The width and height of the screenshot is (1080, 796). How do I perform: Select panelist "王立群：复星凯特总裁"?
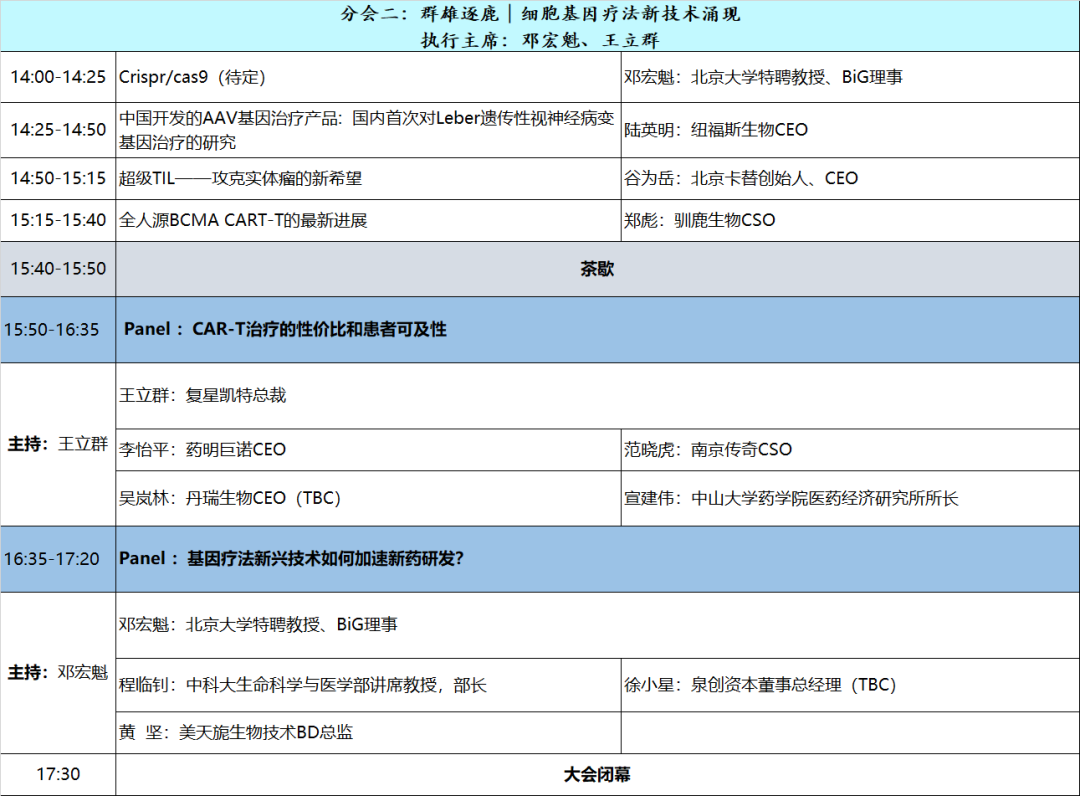[202, 395]
